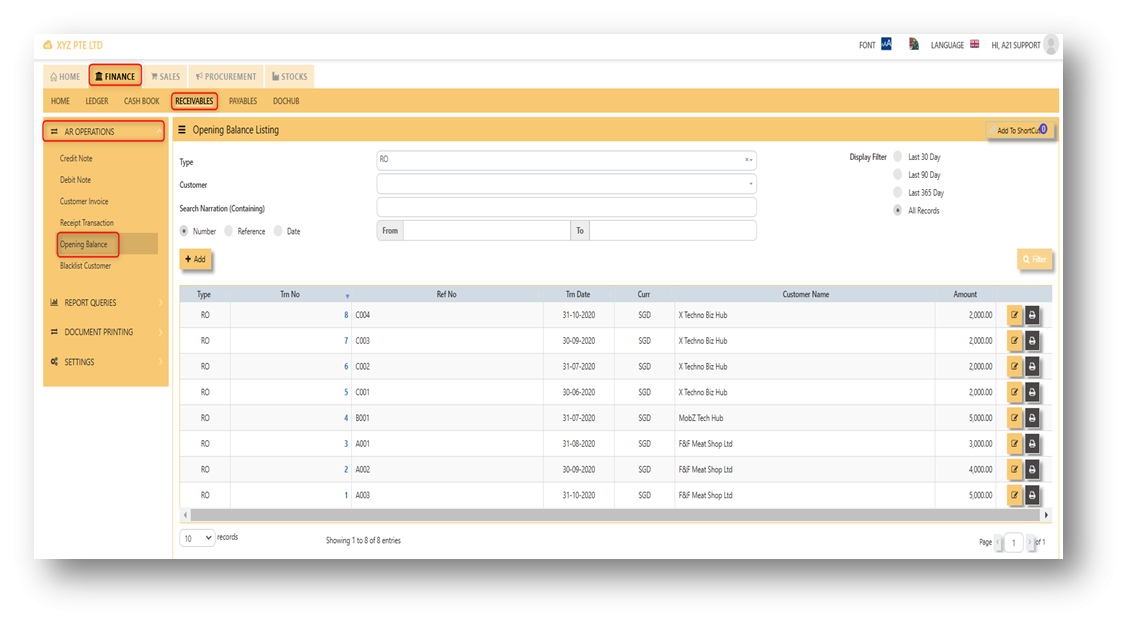
Task: Choose Last 30 Day display filter
Action: click(897, 156)
